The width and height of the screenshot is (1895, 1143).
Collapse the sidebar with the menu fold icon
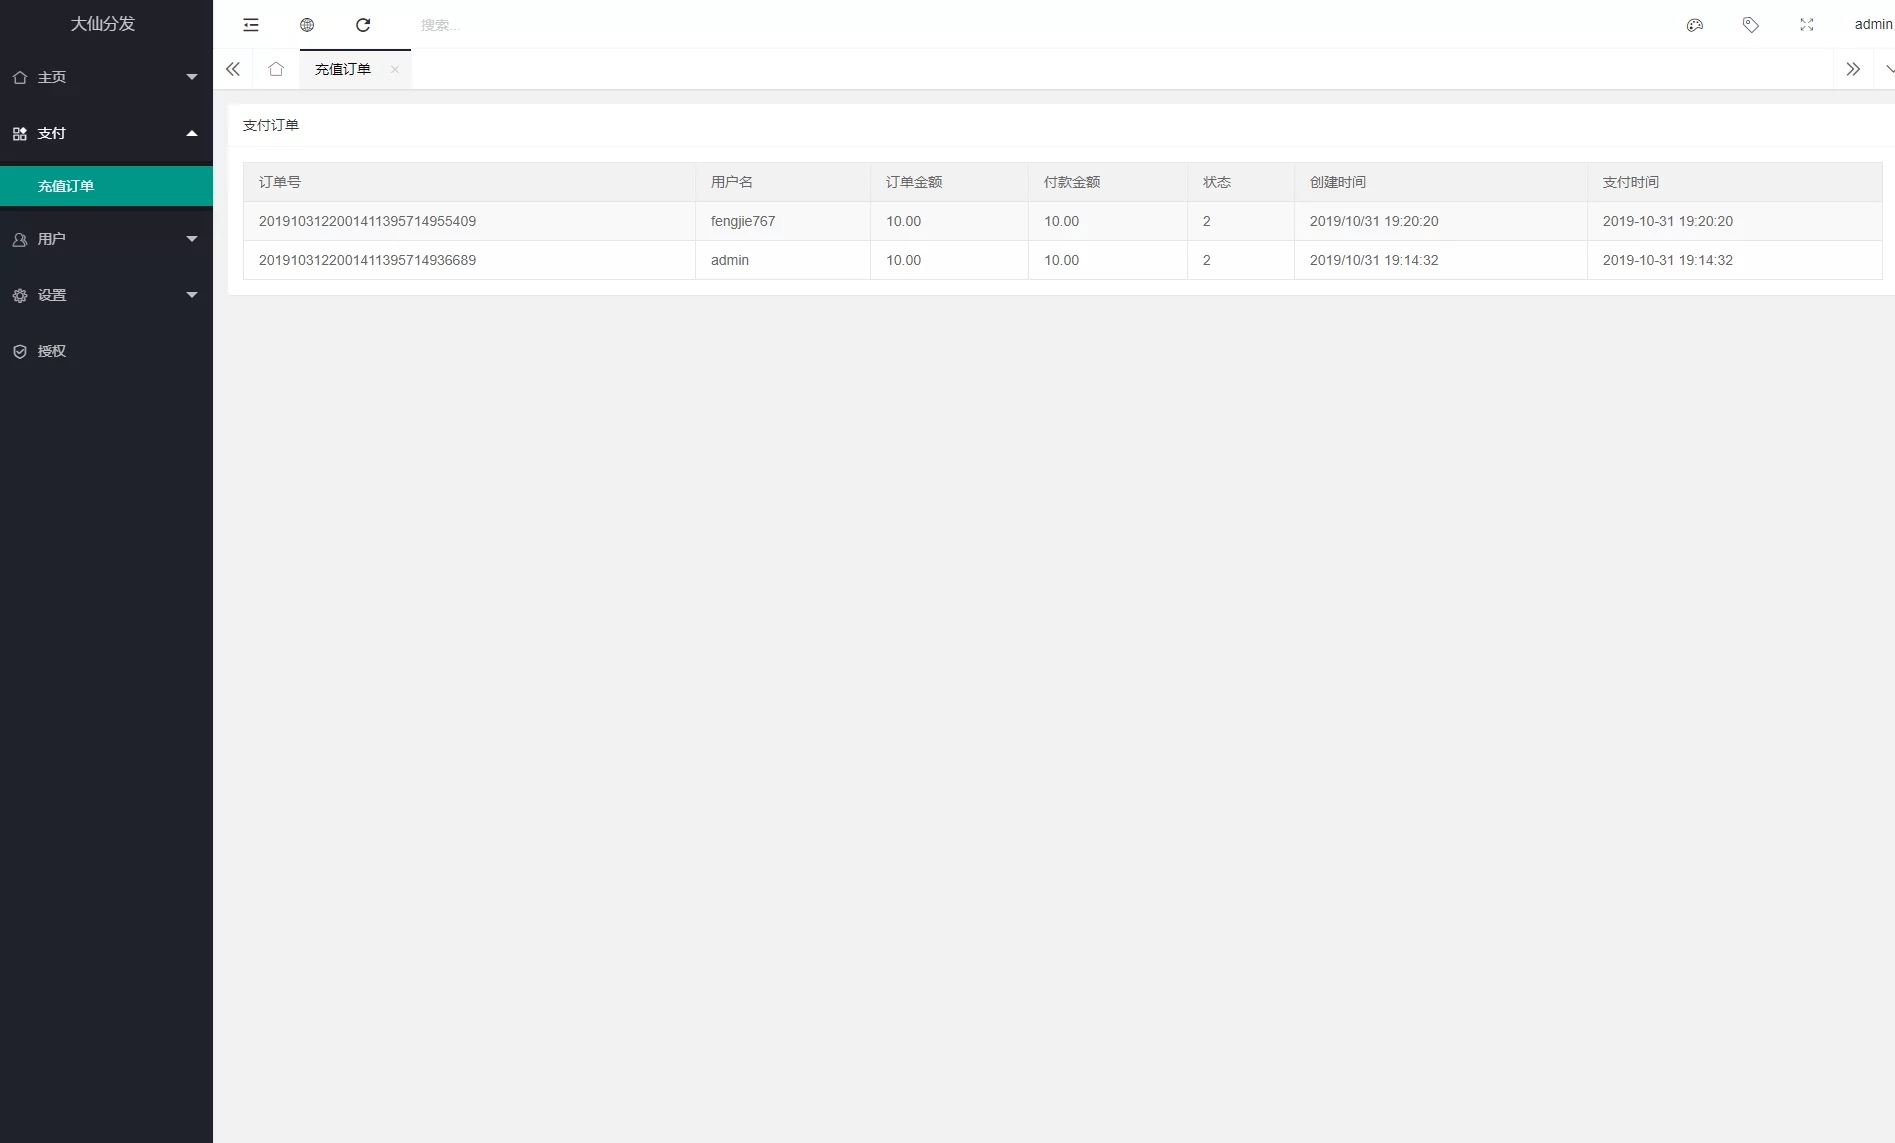251,25
